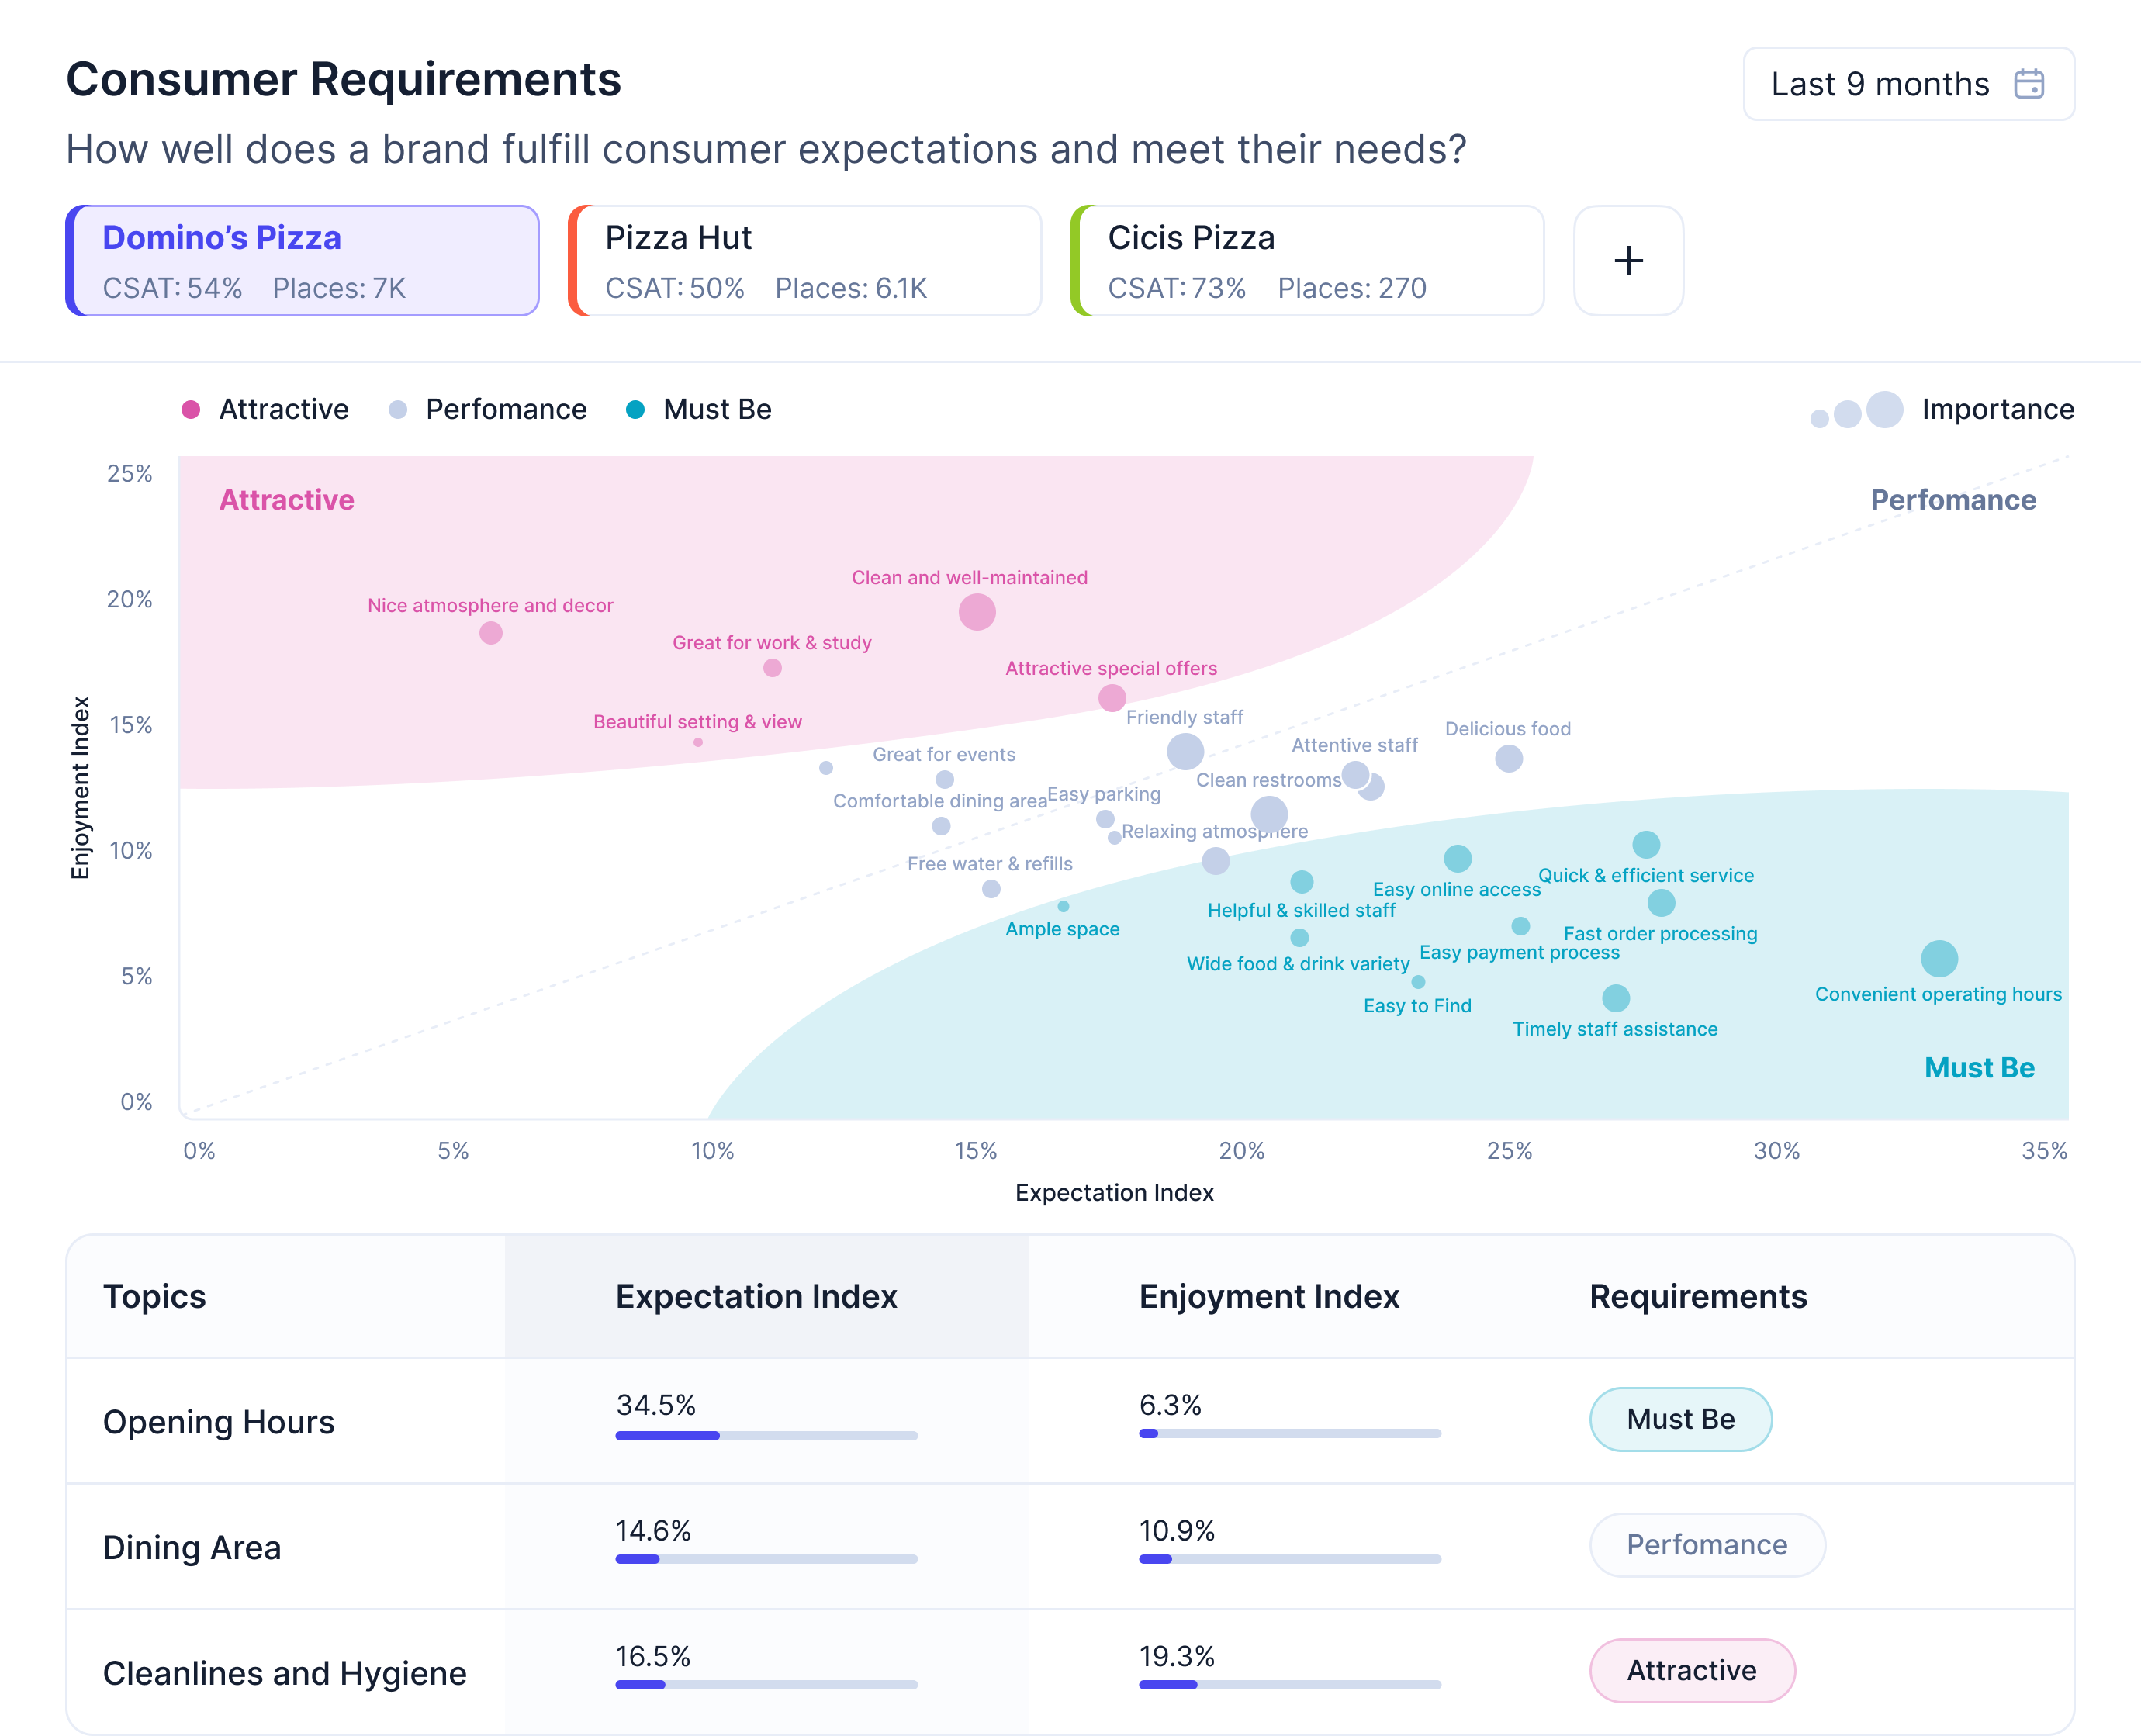Click the Helpful & skilled staff label
Screen dimensions: 2141x1736
tap(1301, 911)
